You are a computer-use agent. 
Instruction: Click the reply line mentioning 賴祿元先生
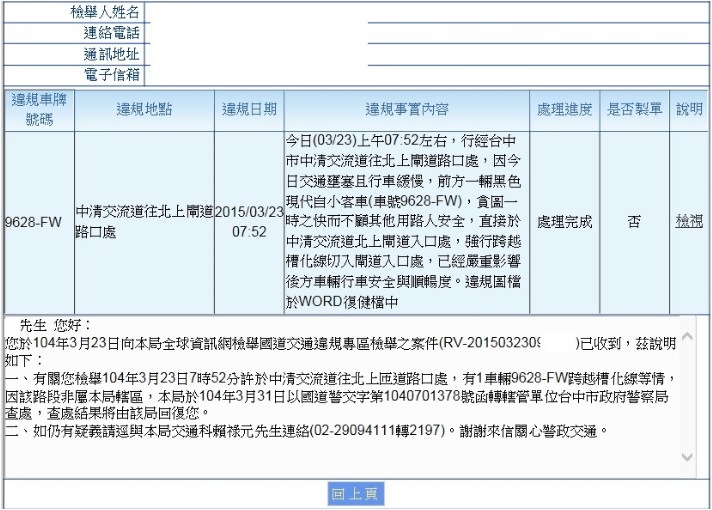point(306,430)
